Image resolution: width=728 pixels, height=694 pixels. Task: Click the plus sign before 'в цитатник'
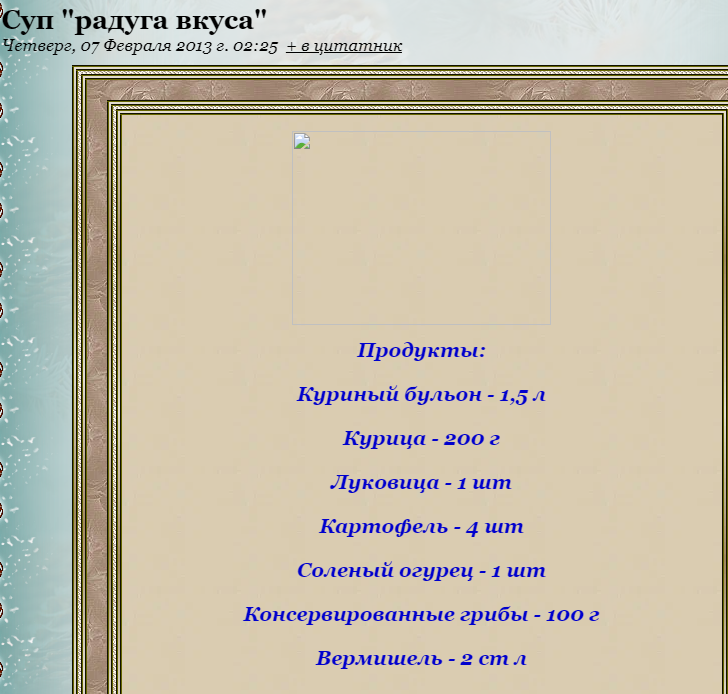(x=291, y=46)
